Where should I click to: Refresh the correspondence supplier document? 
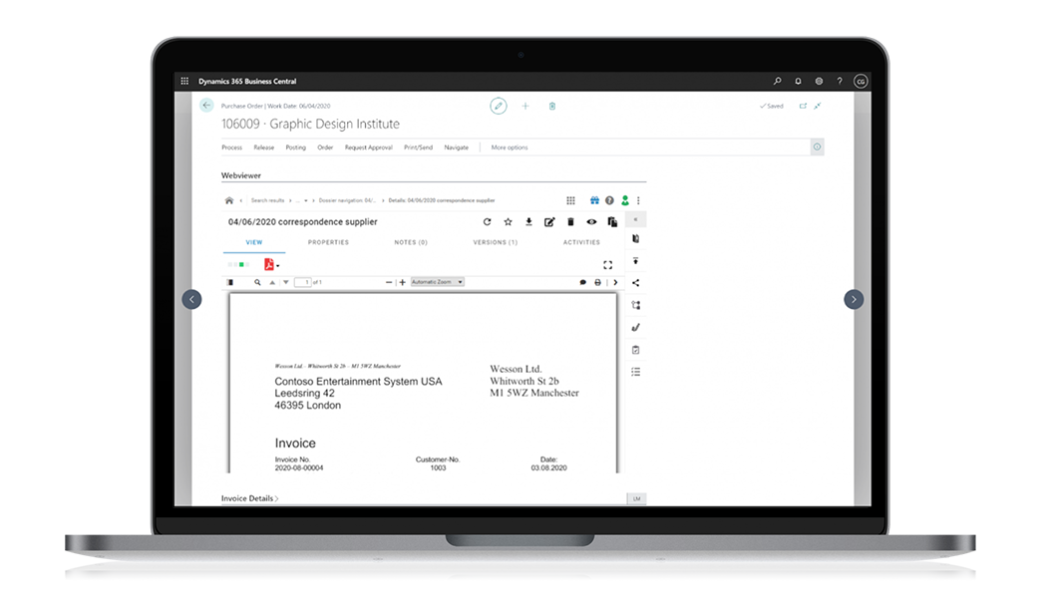(x=487, y=222)
